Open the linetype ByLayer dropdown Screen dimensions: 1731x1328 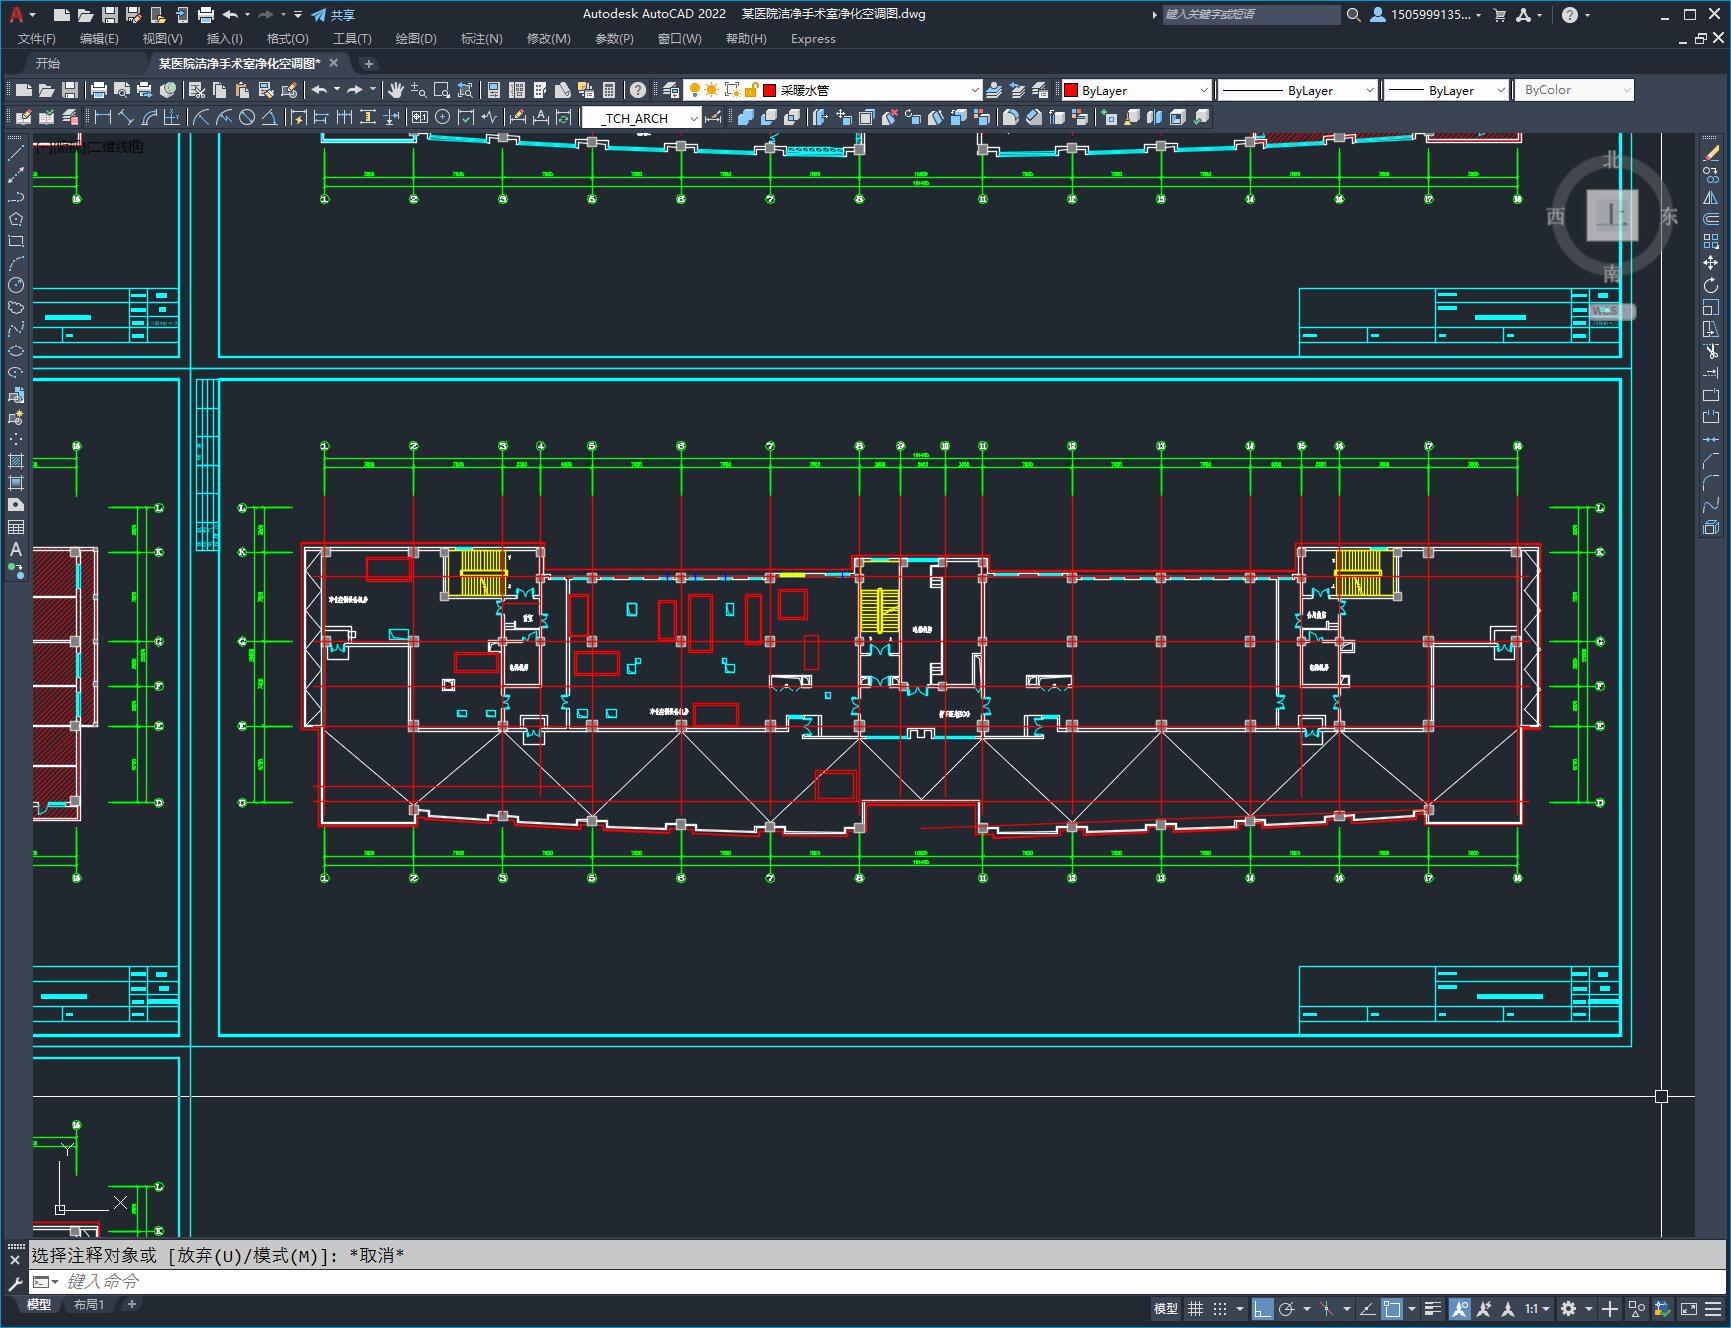pos(1298,90)
